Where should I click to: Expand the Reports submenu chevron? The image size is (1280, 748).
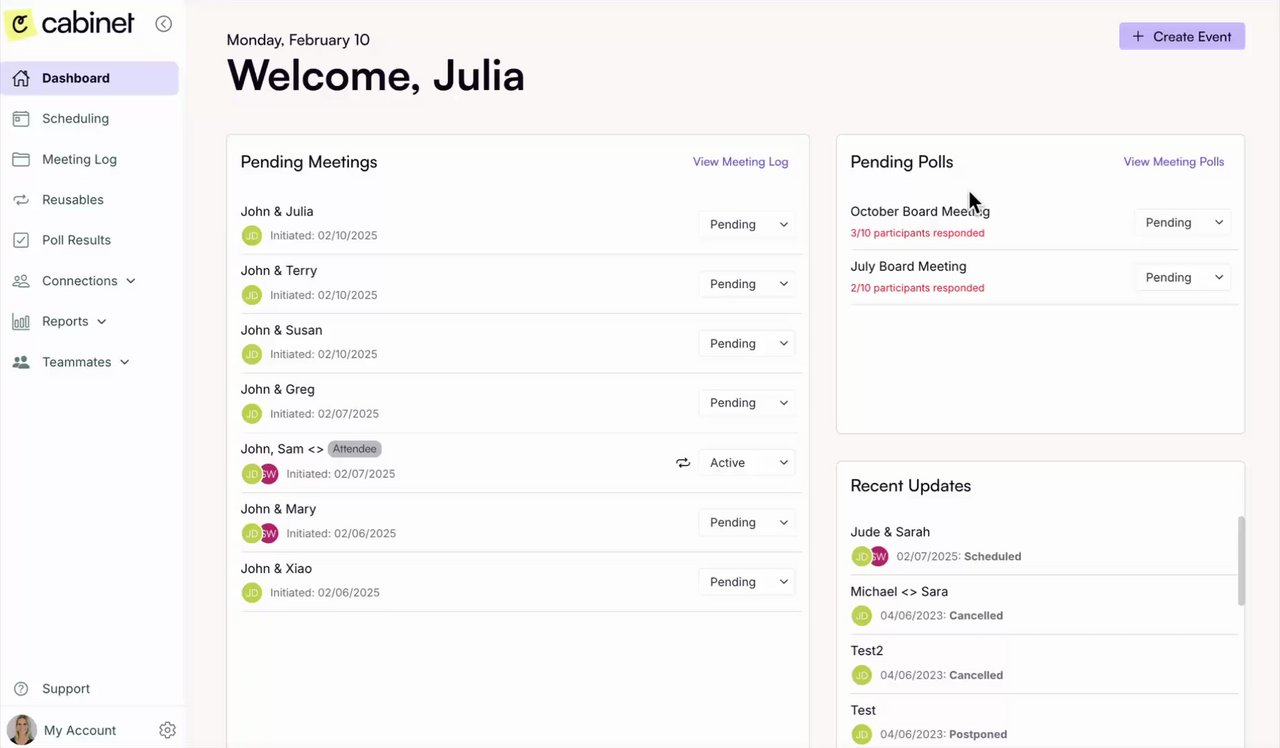coord(101,322)
